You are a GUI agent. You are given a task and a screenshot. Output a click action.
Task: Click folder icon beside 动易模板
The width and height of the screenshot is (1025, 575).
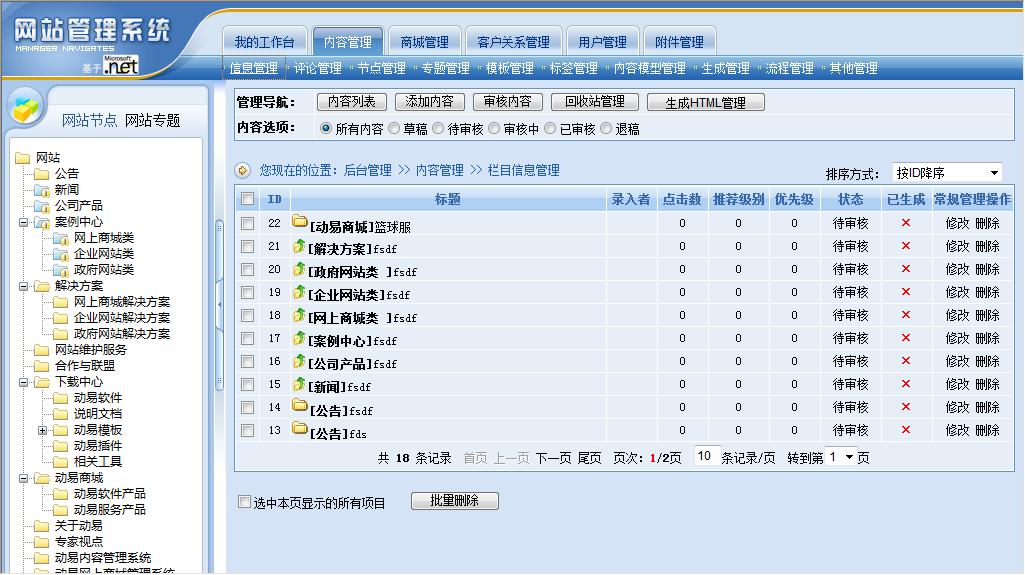tap(60, 430)
